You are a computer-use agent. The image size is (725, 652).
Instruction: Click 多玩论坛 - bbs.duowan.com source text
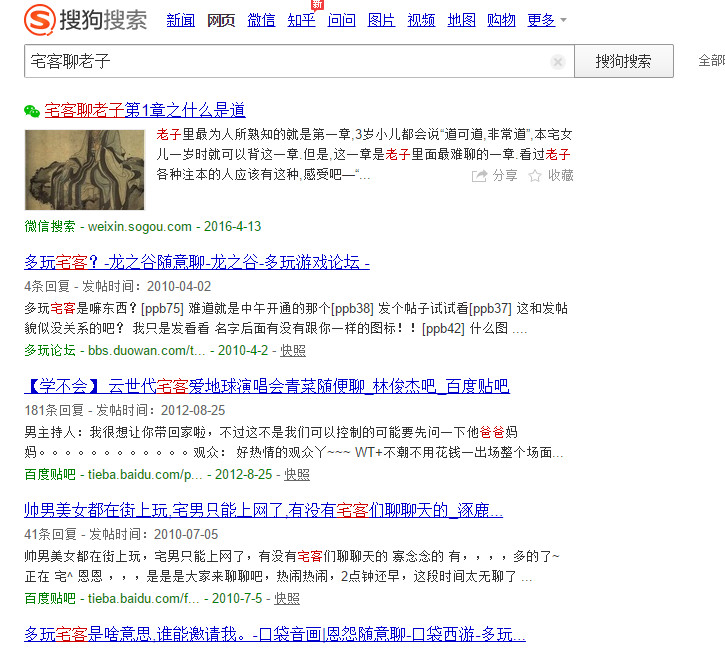tap(115, 351)
